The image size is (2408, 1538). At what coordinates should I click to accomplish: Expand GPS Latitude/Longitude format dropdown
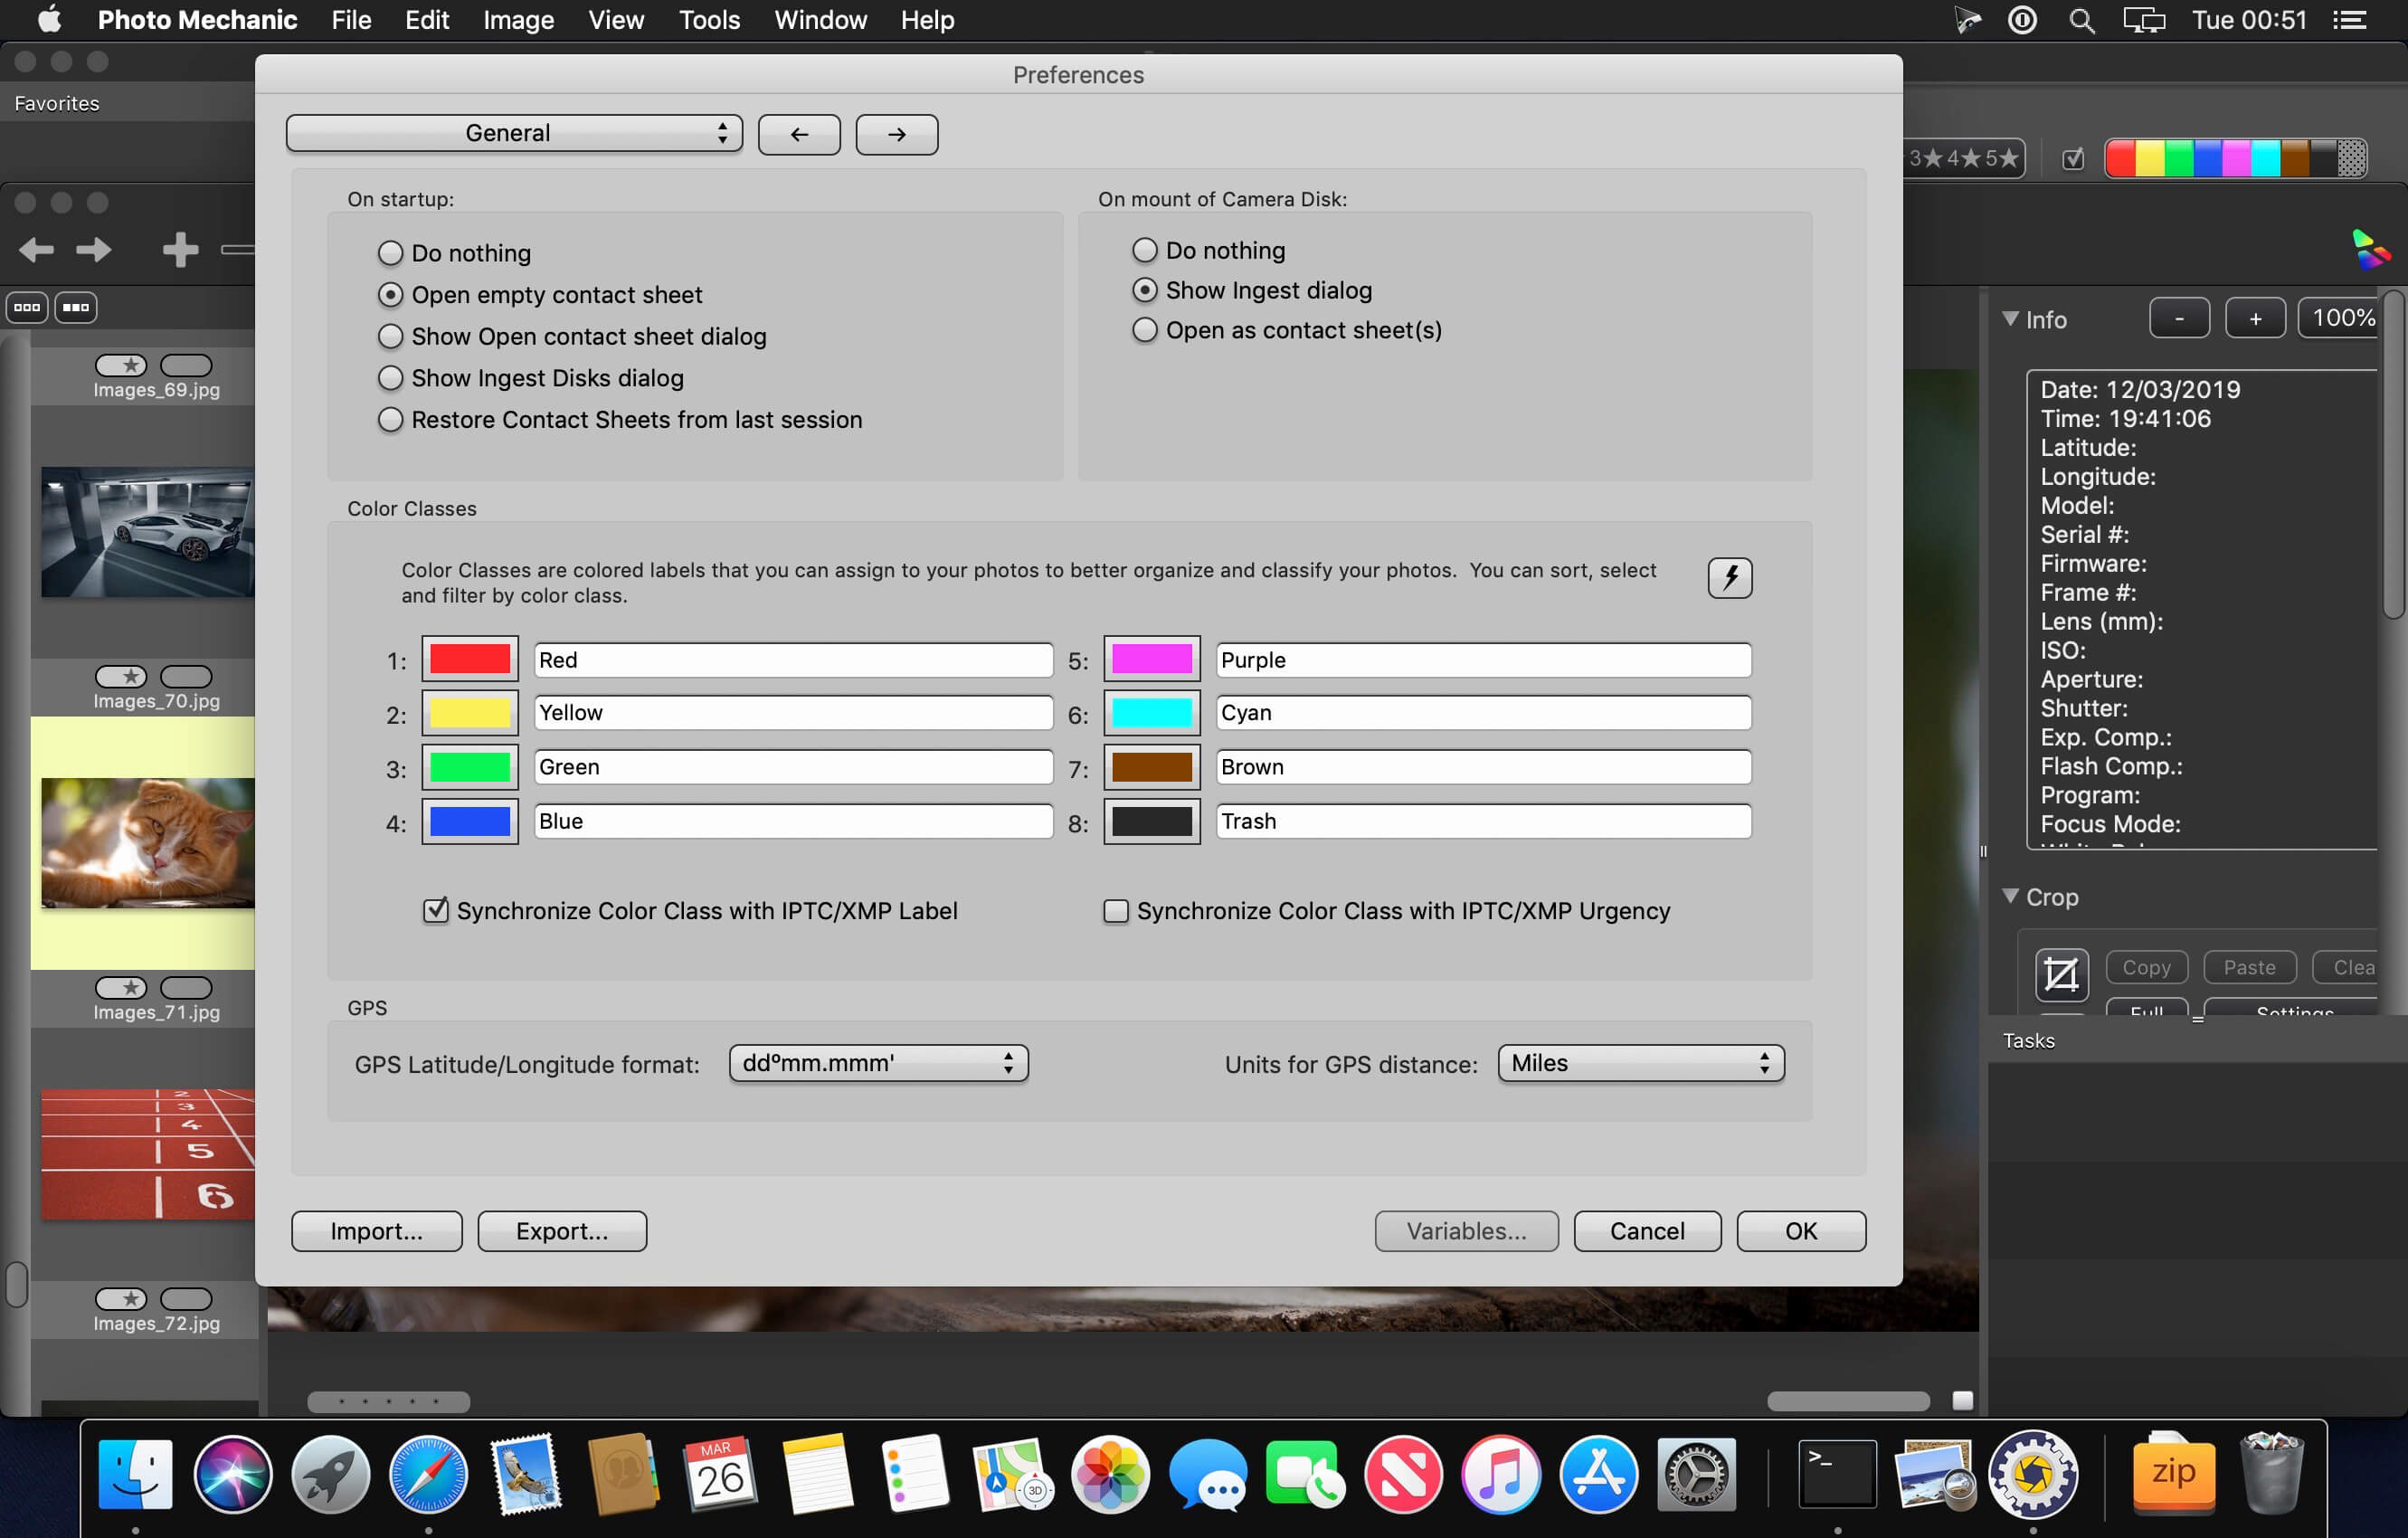point(876,1062)
